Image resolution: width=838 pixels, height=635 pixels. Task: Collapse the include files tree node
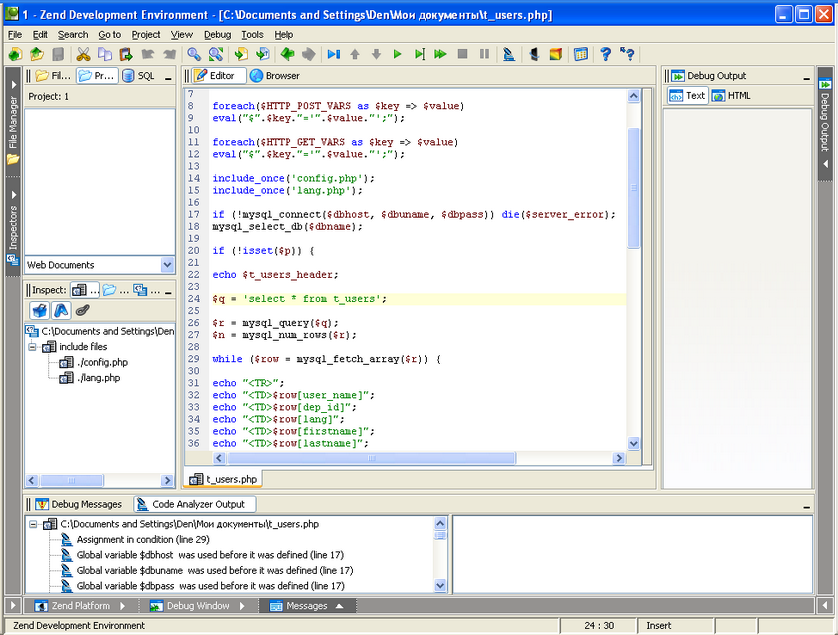tap(33, 347)
